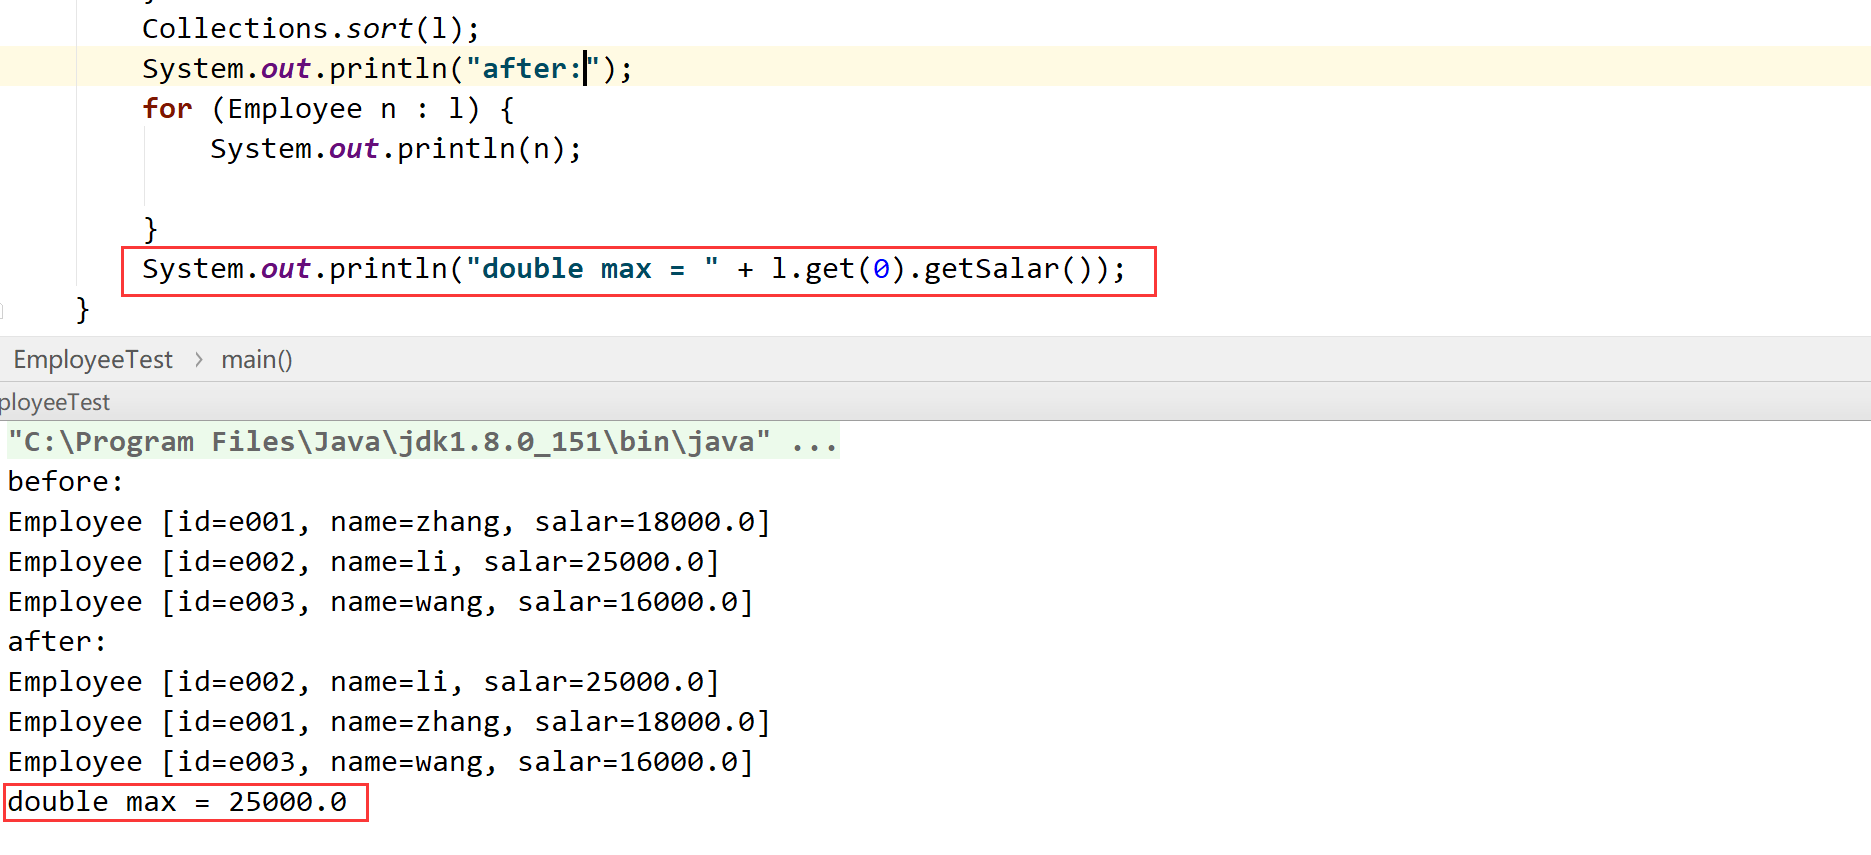1871x855 pixels.
Task: Click the first e001 zhang output row under before
Action: tap(389, 521)
